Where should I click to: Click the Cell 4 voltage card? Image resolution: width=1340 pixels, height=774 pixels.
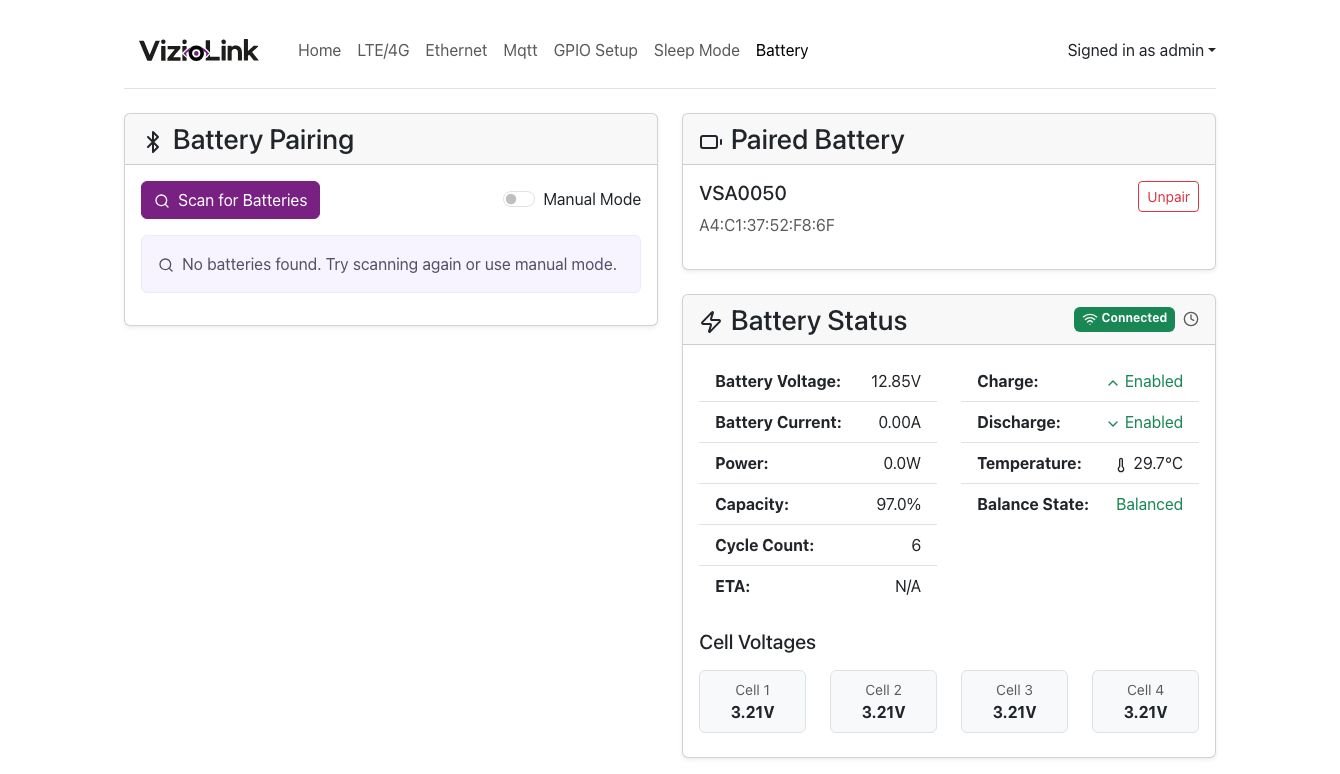click(1145, 701)
